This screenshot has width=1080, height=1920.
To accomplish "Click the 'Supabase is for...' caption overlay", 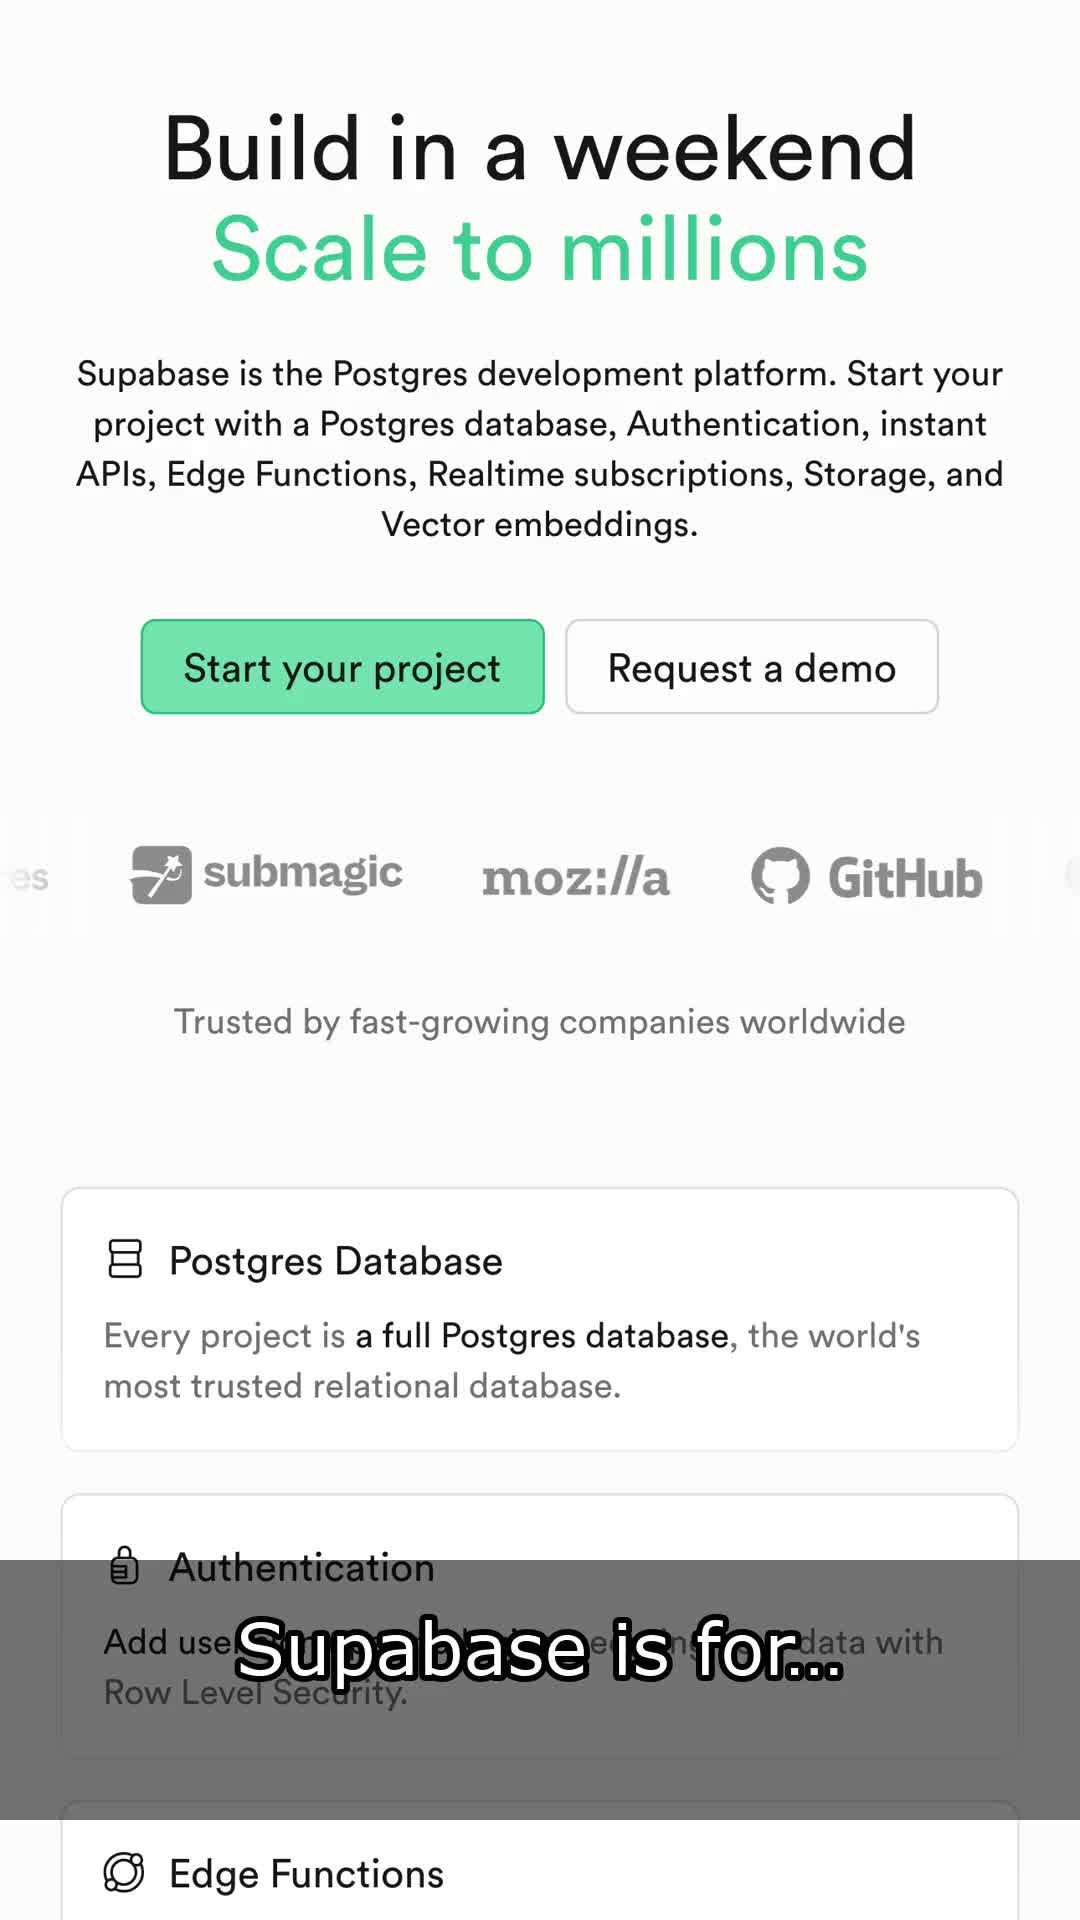I will 540,1649.
